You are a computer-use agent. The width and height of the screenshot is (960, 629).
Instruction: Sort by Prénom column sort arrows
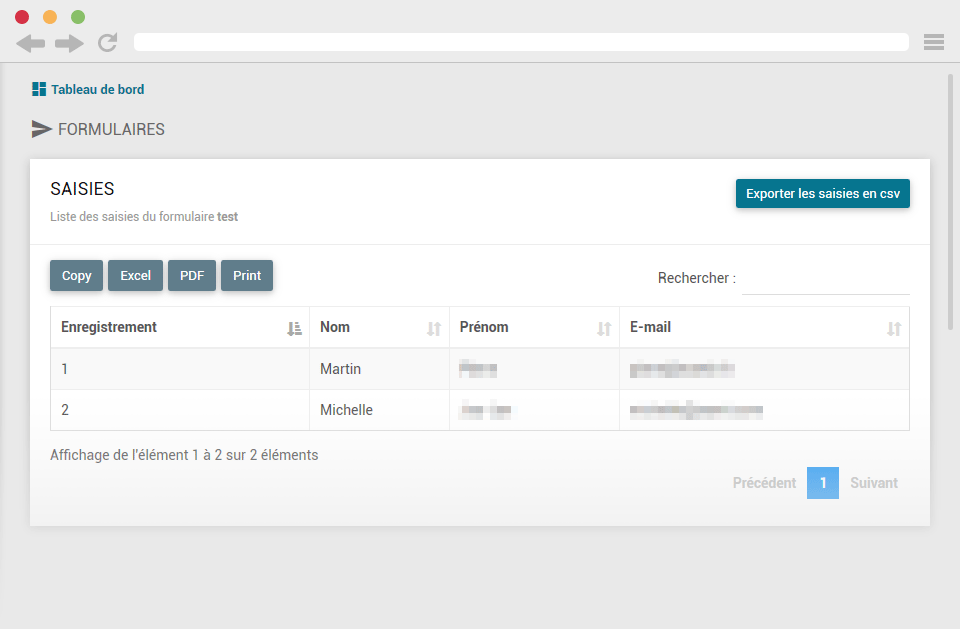[x=604, y=329]
